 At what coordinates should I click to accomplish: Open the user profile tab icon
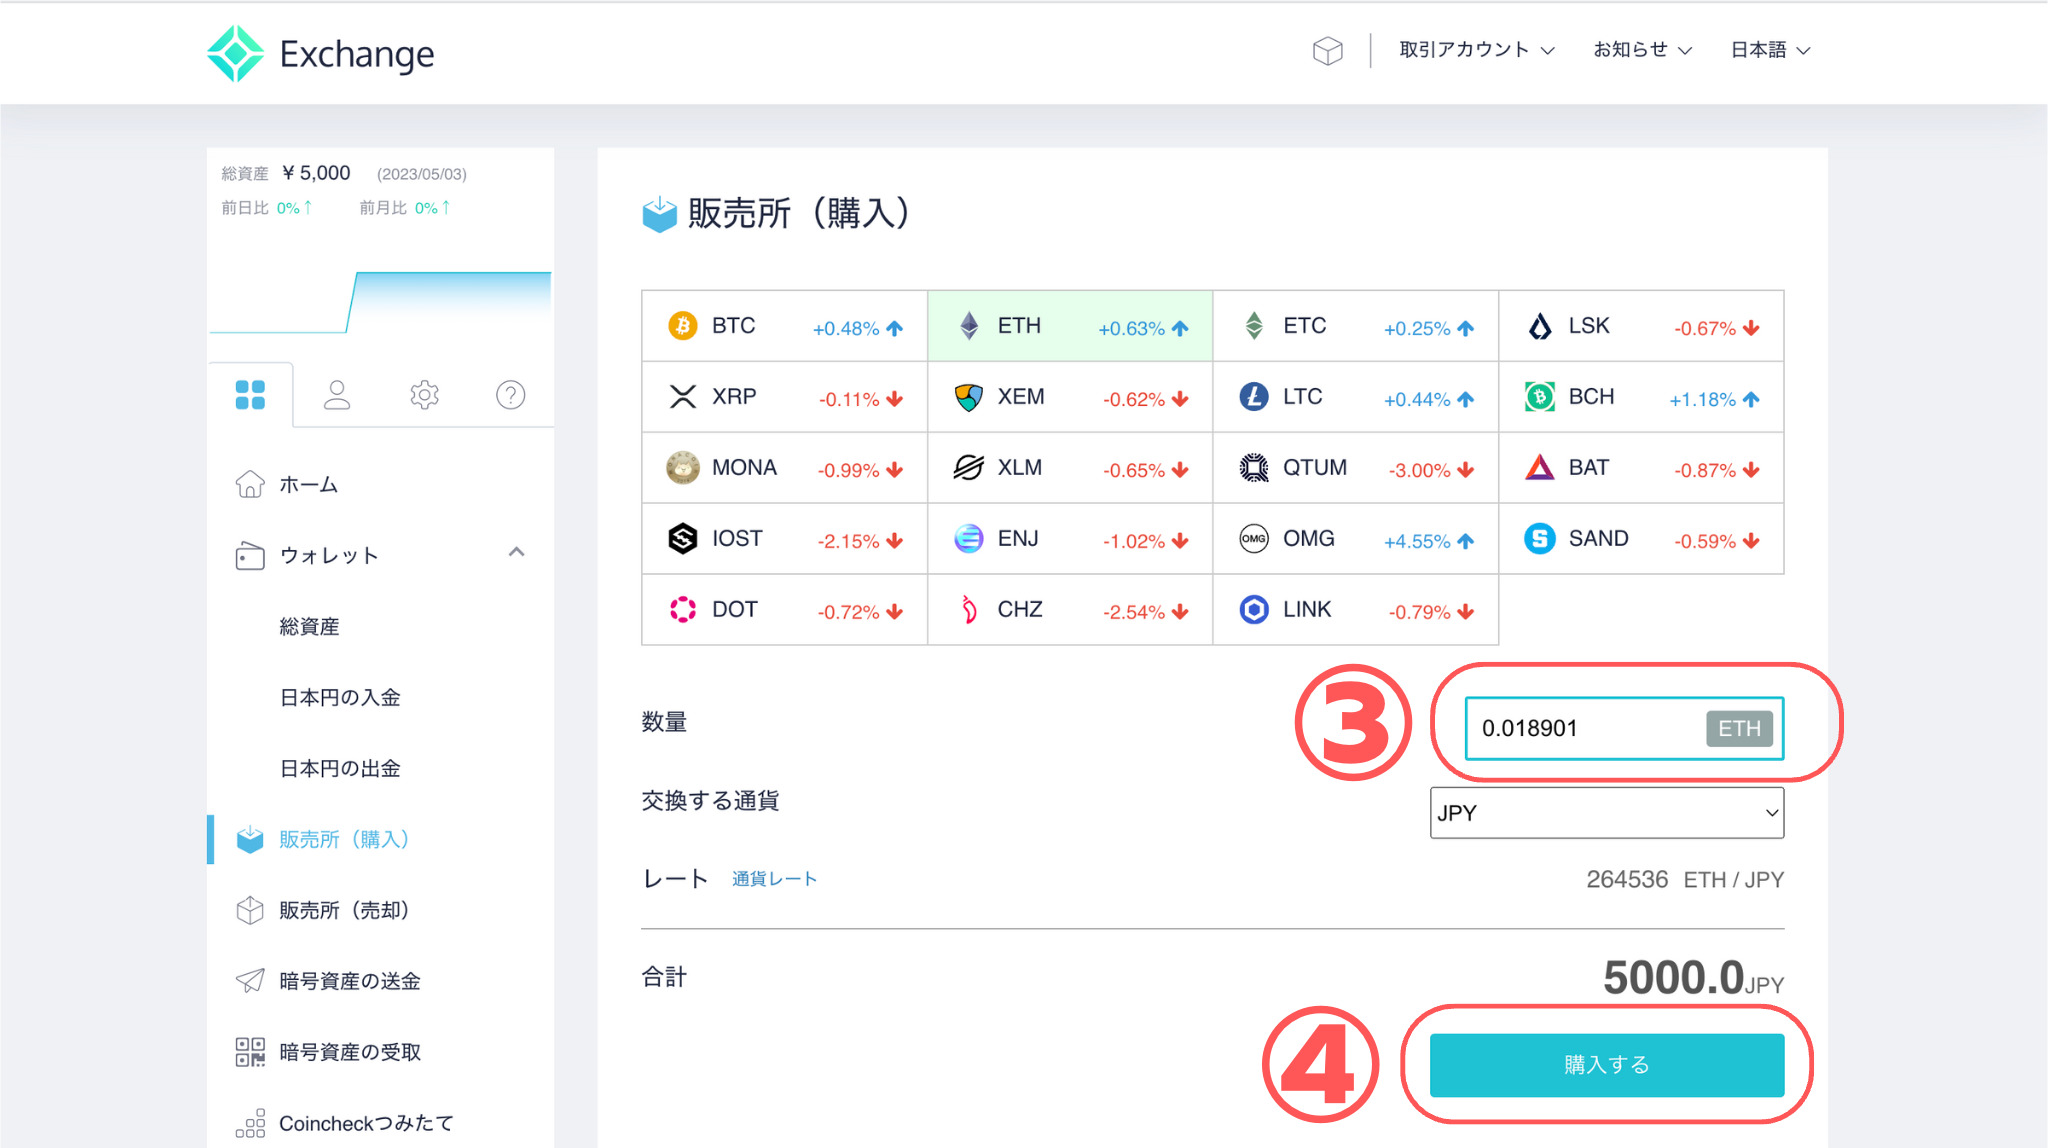337,395
